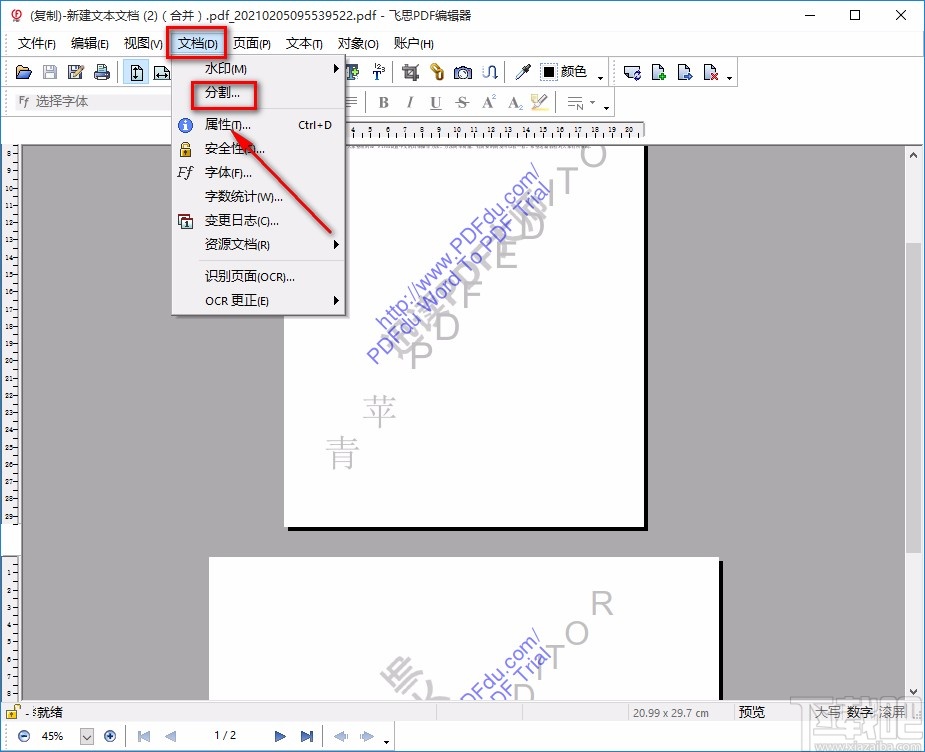Expand the OCR 更正(E) submenu
This screenshot has height=752, width=925.
pyautogui.click(x=258, y=300)
